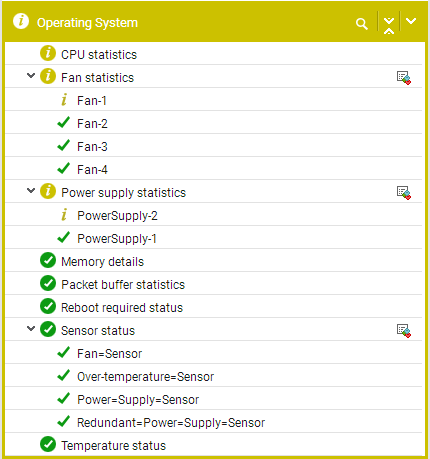Screen dimensions: 430x459
Task: Click the Temperature status green check icon
Action: point(48,444)
